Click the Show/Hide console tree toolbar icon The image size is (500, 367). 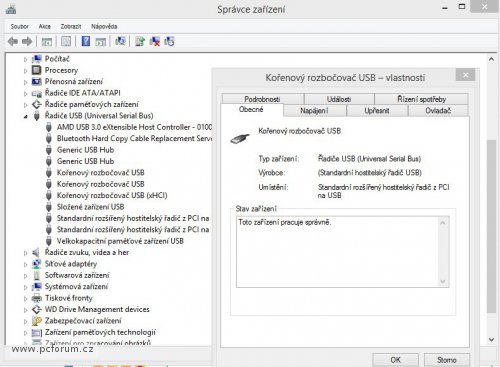pyautogui.click(x=46, y=42)
